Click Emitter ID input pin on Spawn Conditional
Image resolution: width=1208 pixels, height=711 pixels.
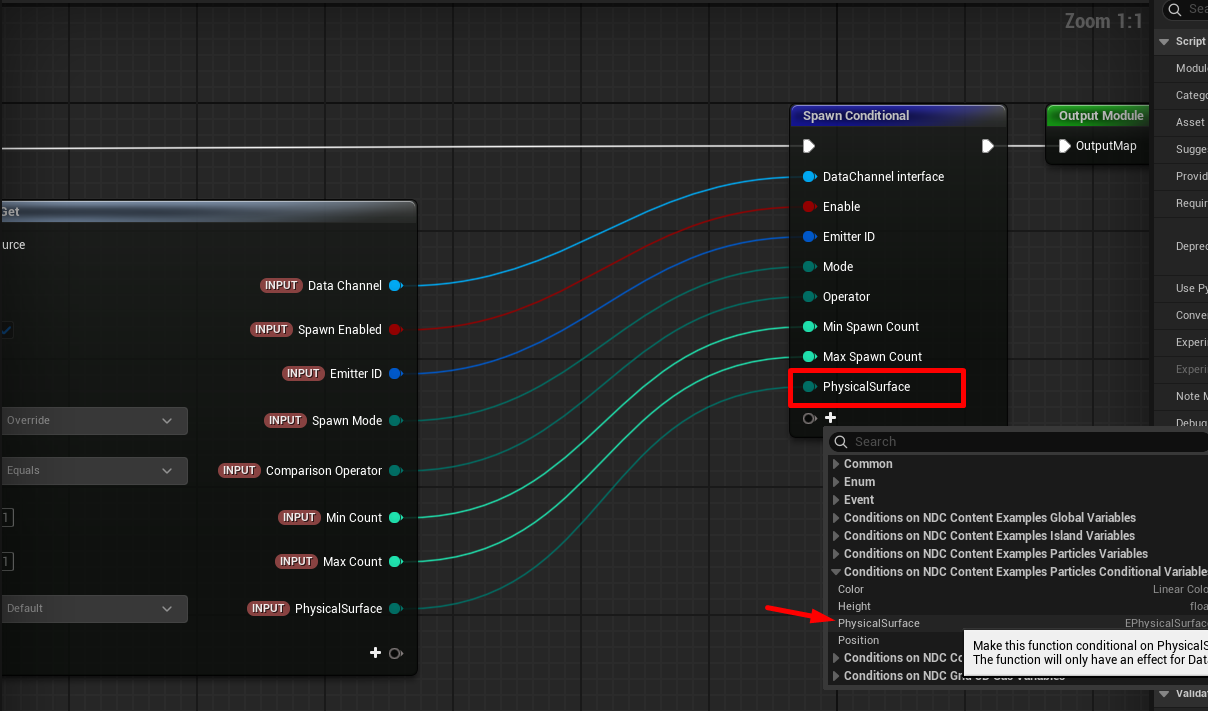pyautogui.click(x=809, y=237)
